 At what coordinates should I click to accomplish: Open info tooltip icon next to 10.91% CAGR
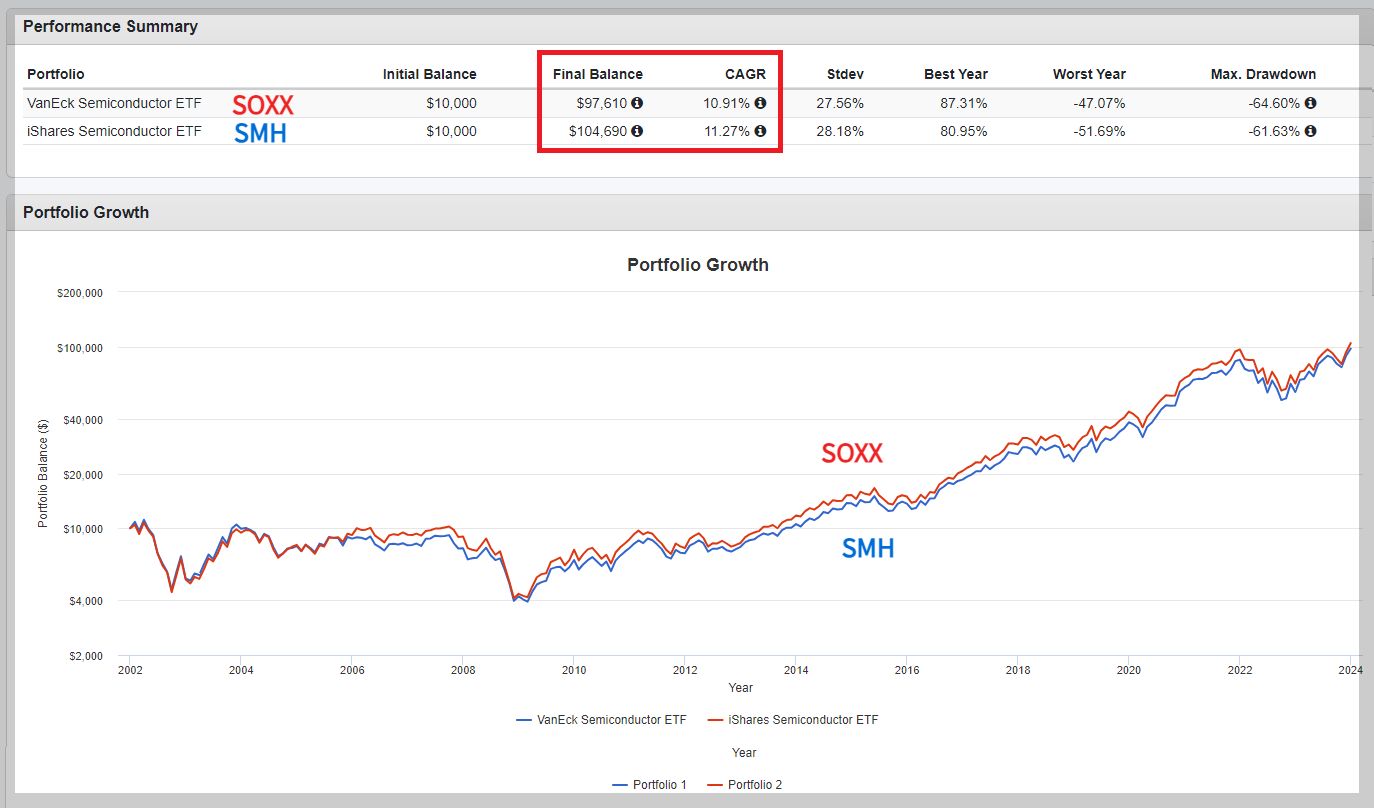click(x=760, y=103)
